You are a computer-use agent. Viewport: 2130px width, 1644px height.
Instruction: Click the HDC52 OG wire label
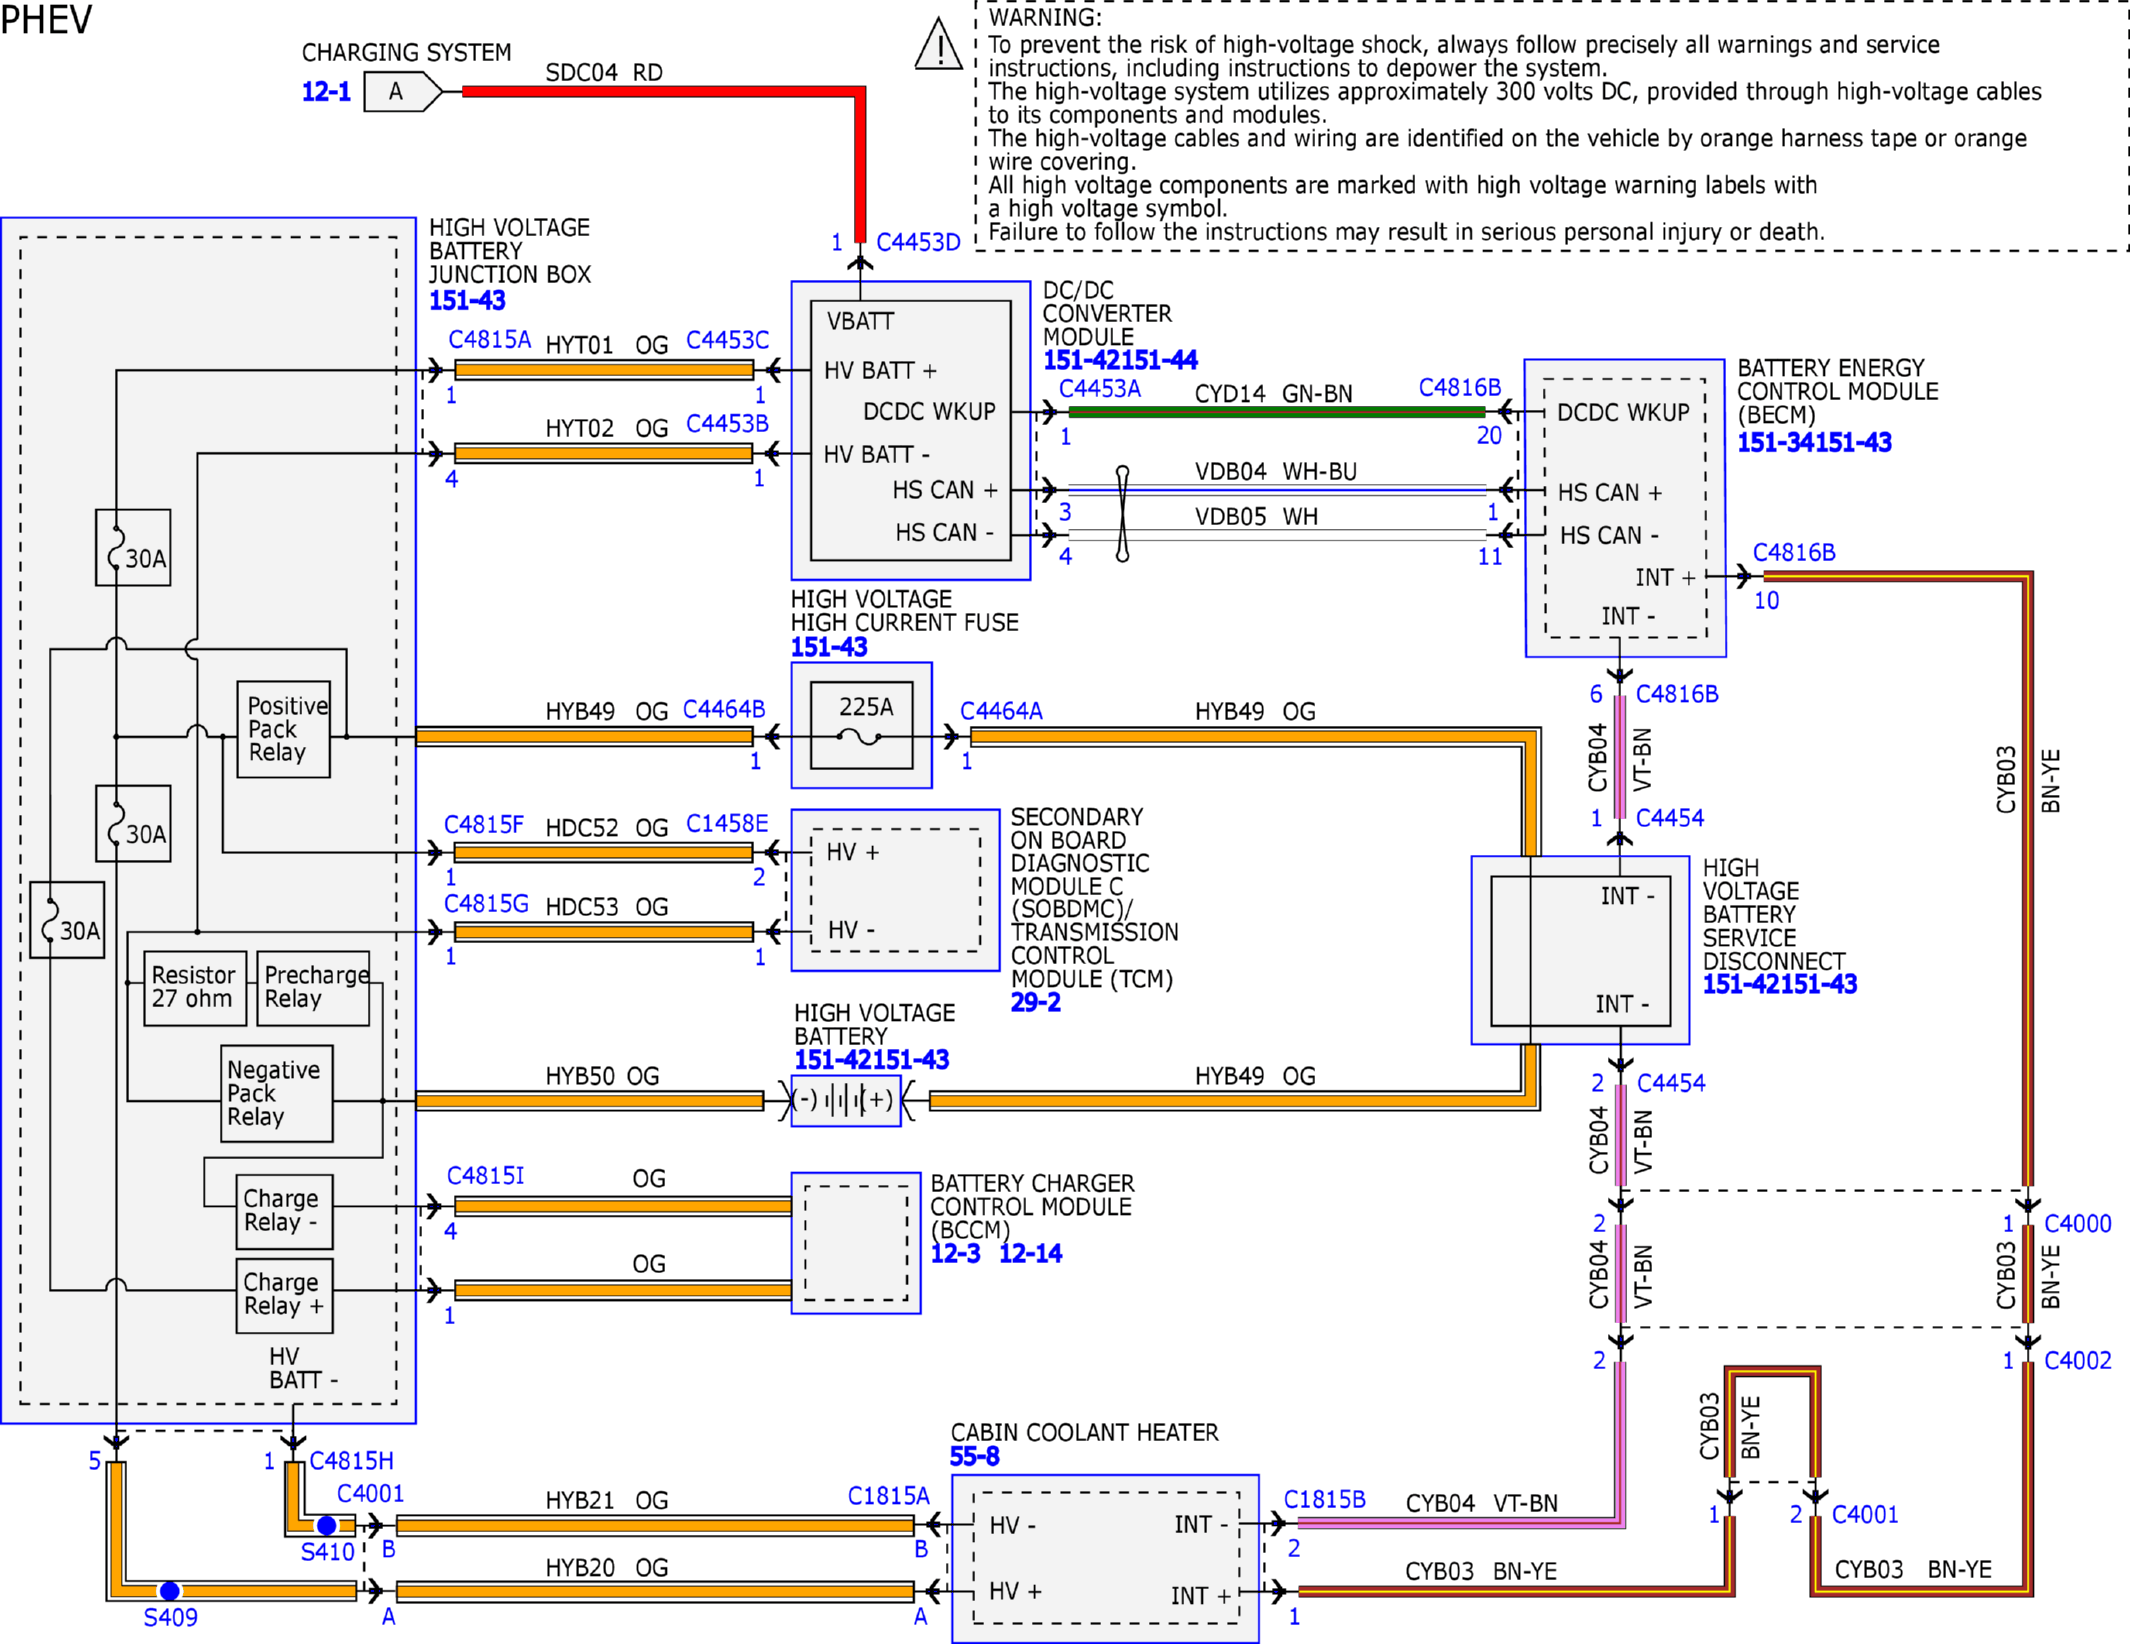click(607, 828)
